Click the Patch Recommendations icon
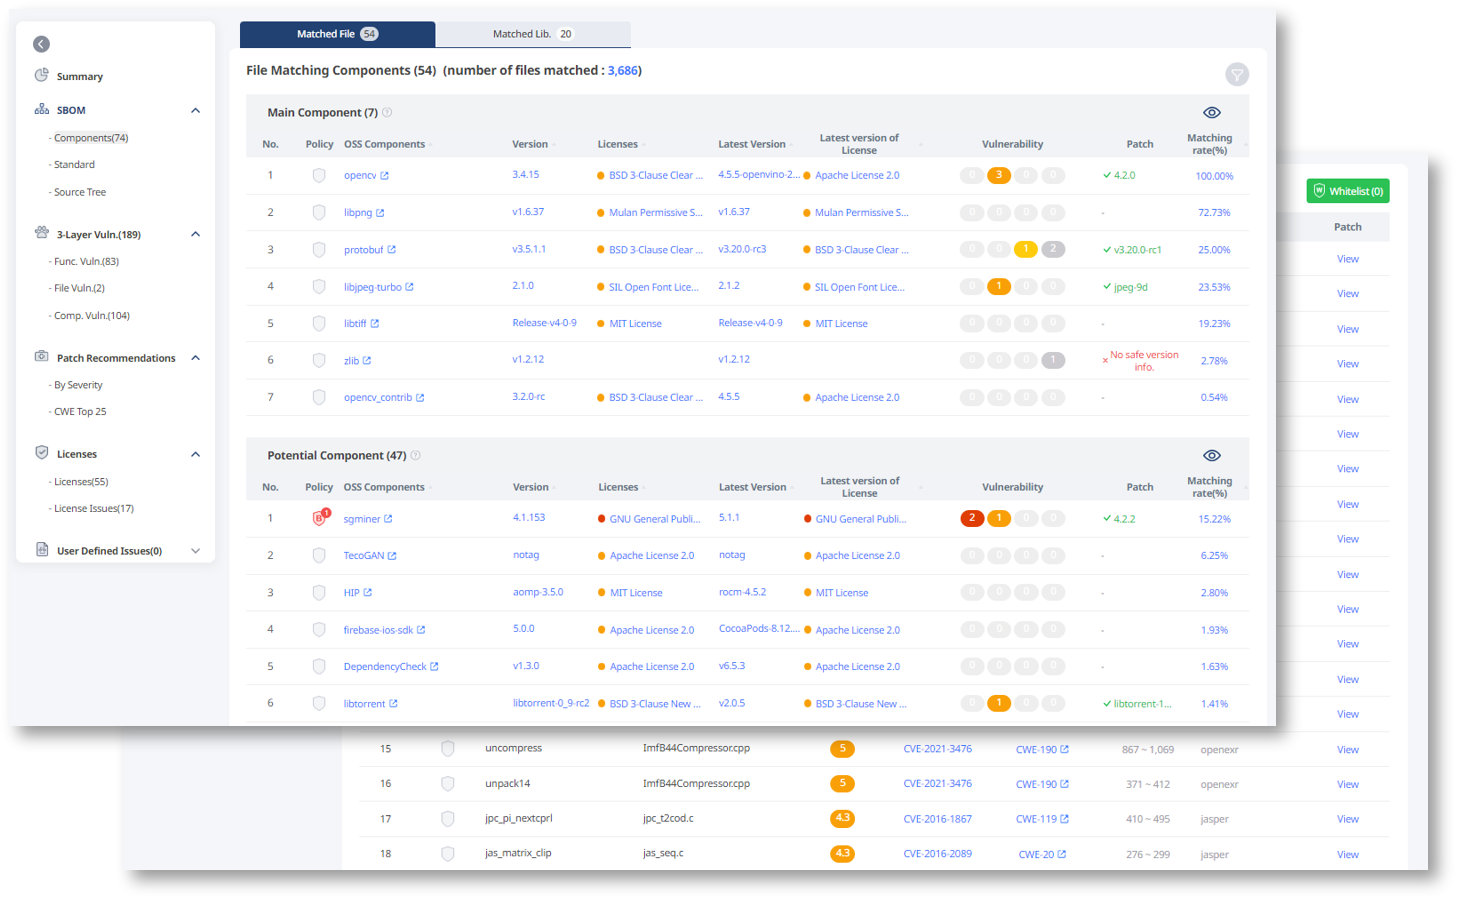The width and height of the screenshot is (1457, 899). click(39, 357)
